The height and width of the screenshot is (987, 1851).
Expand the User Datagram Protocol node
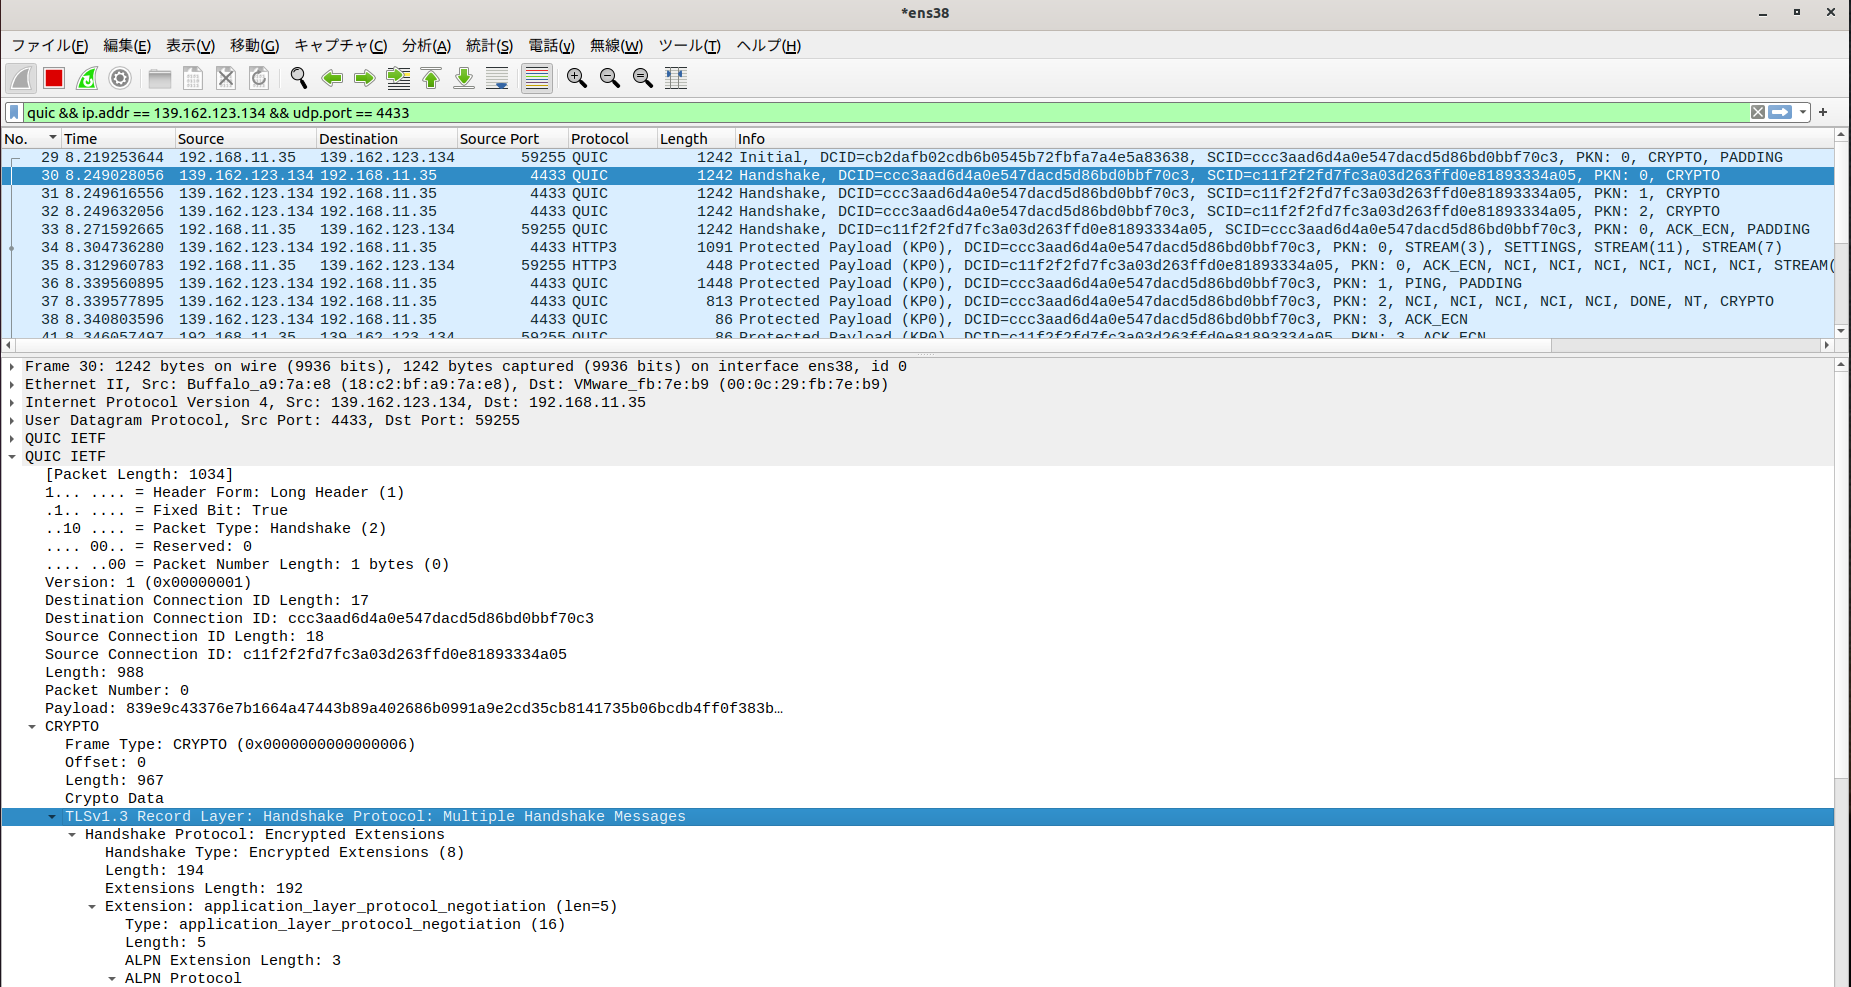(x=13, y=420)
